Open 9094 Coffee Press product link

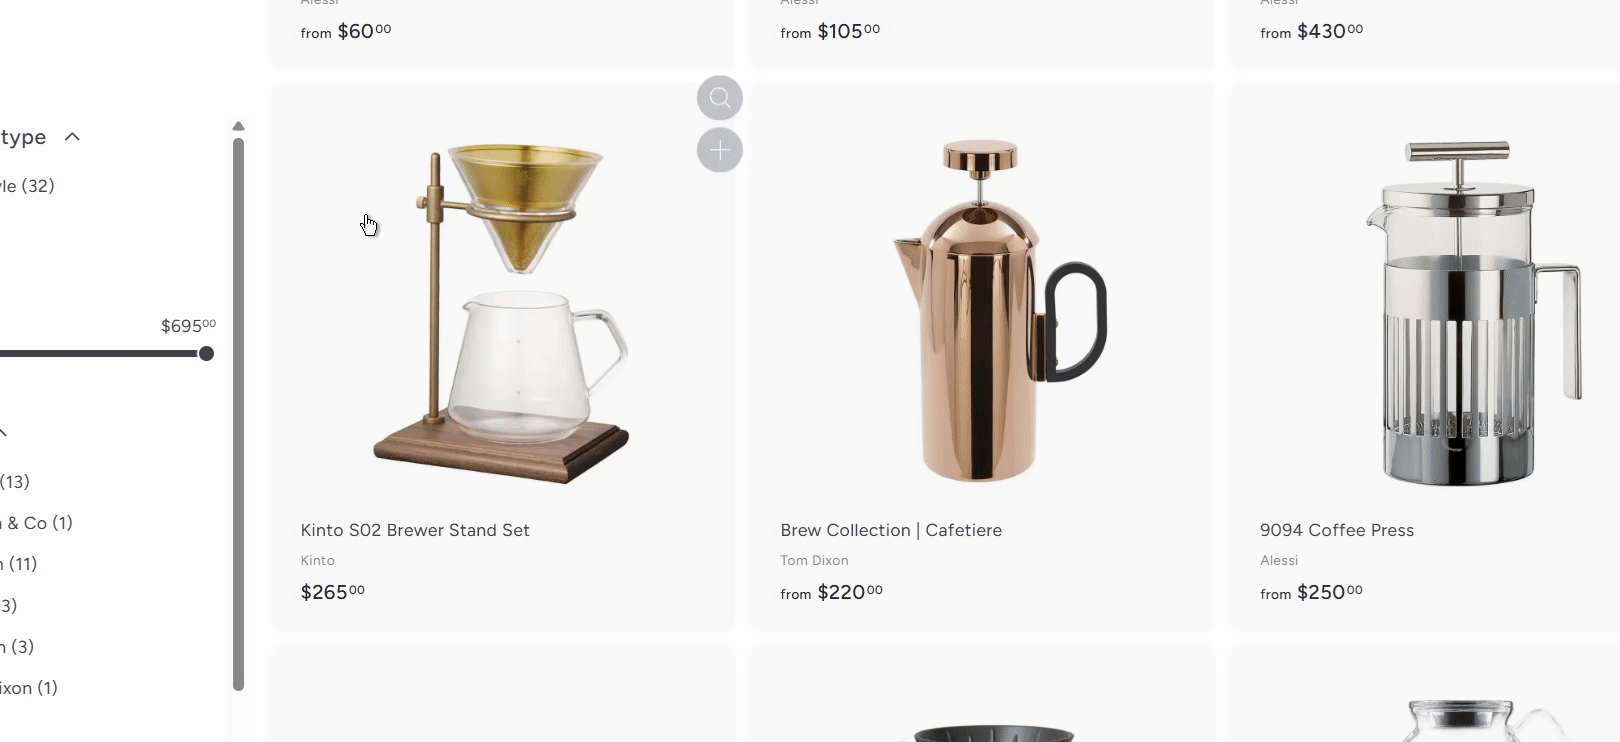click(x=1337, y=530)
